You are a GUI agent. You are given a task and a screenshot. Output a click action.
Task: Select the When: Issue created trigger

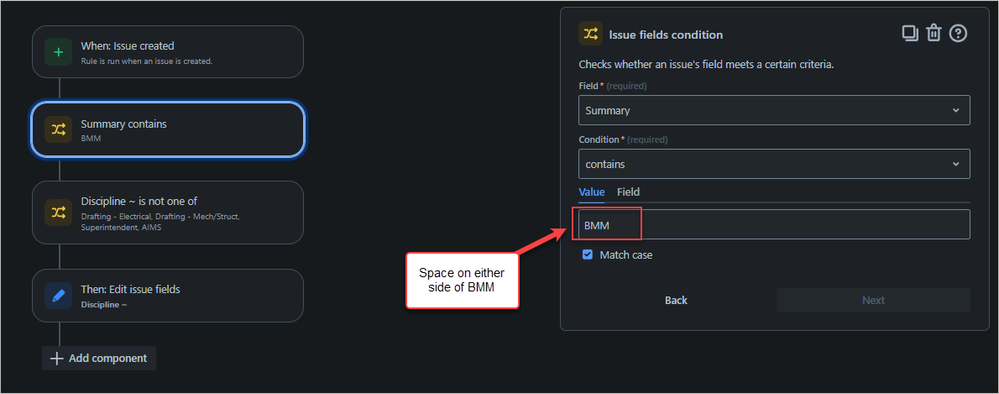[168, 52]
